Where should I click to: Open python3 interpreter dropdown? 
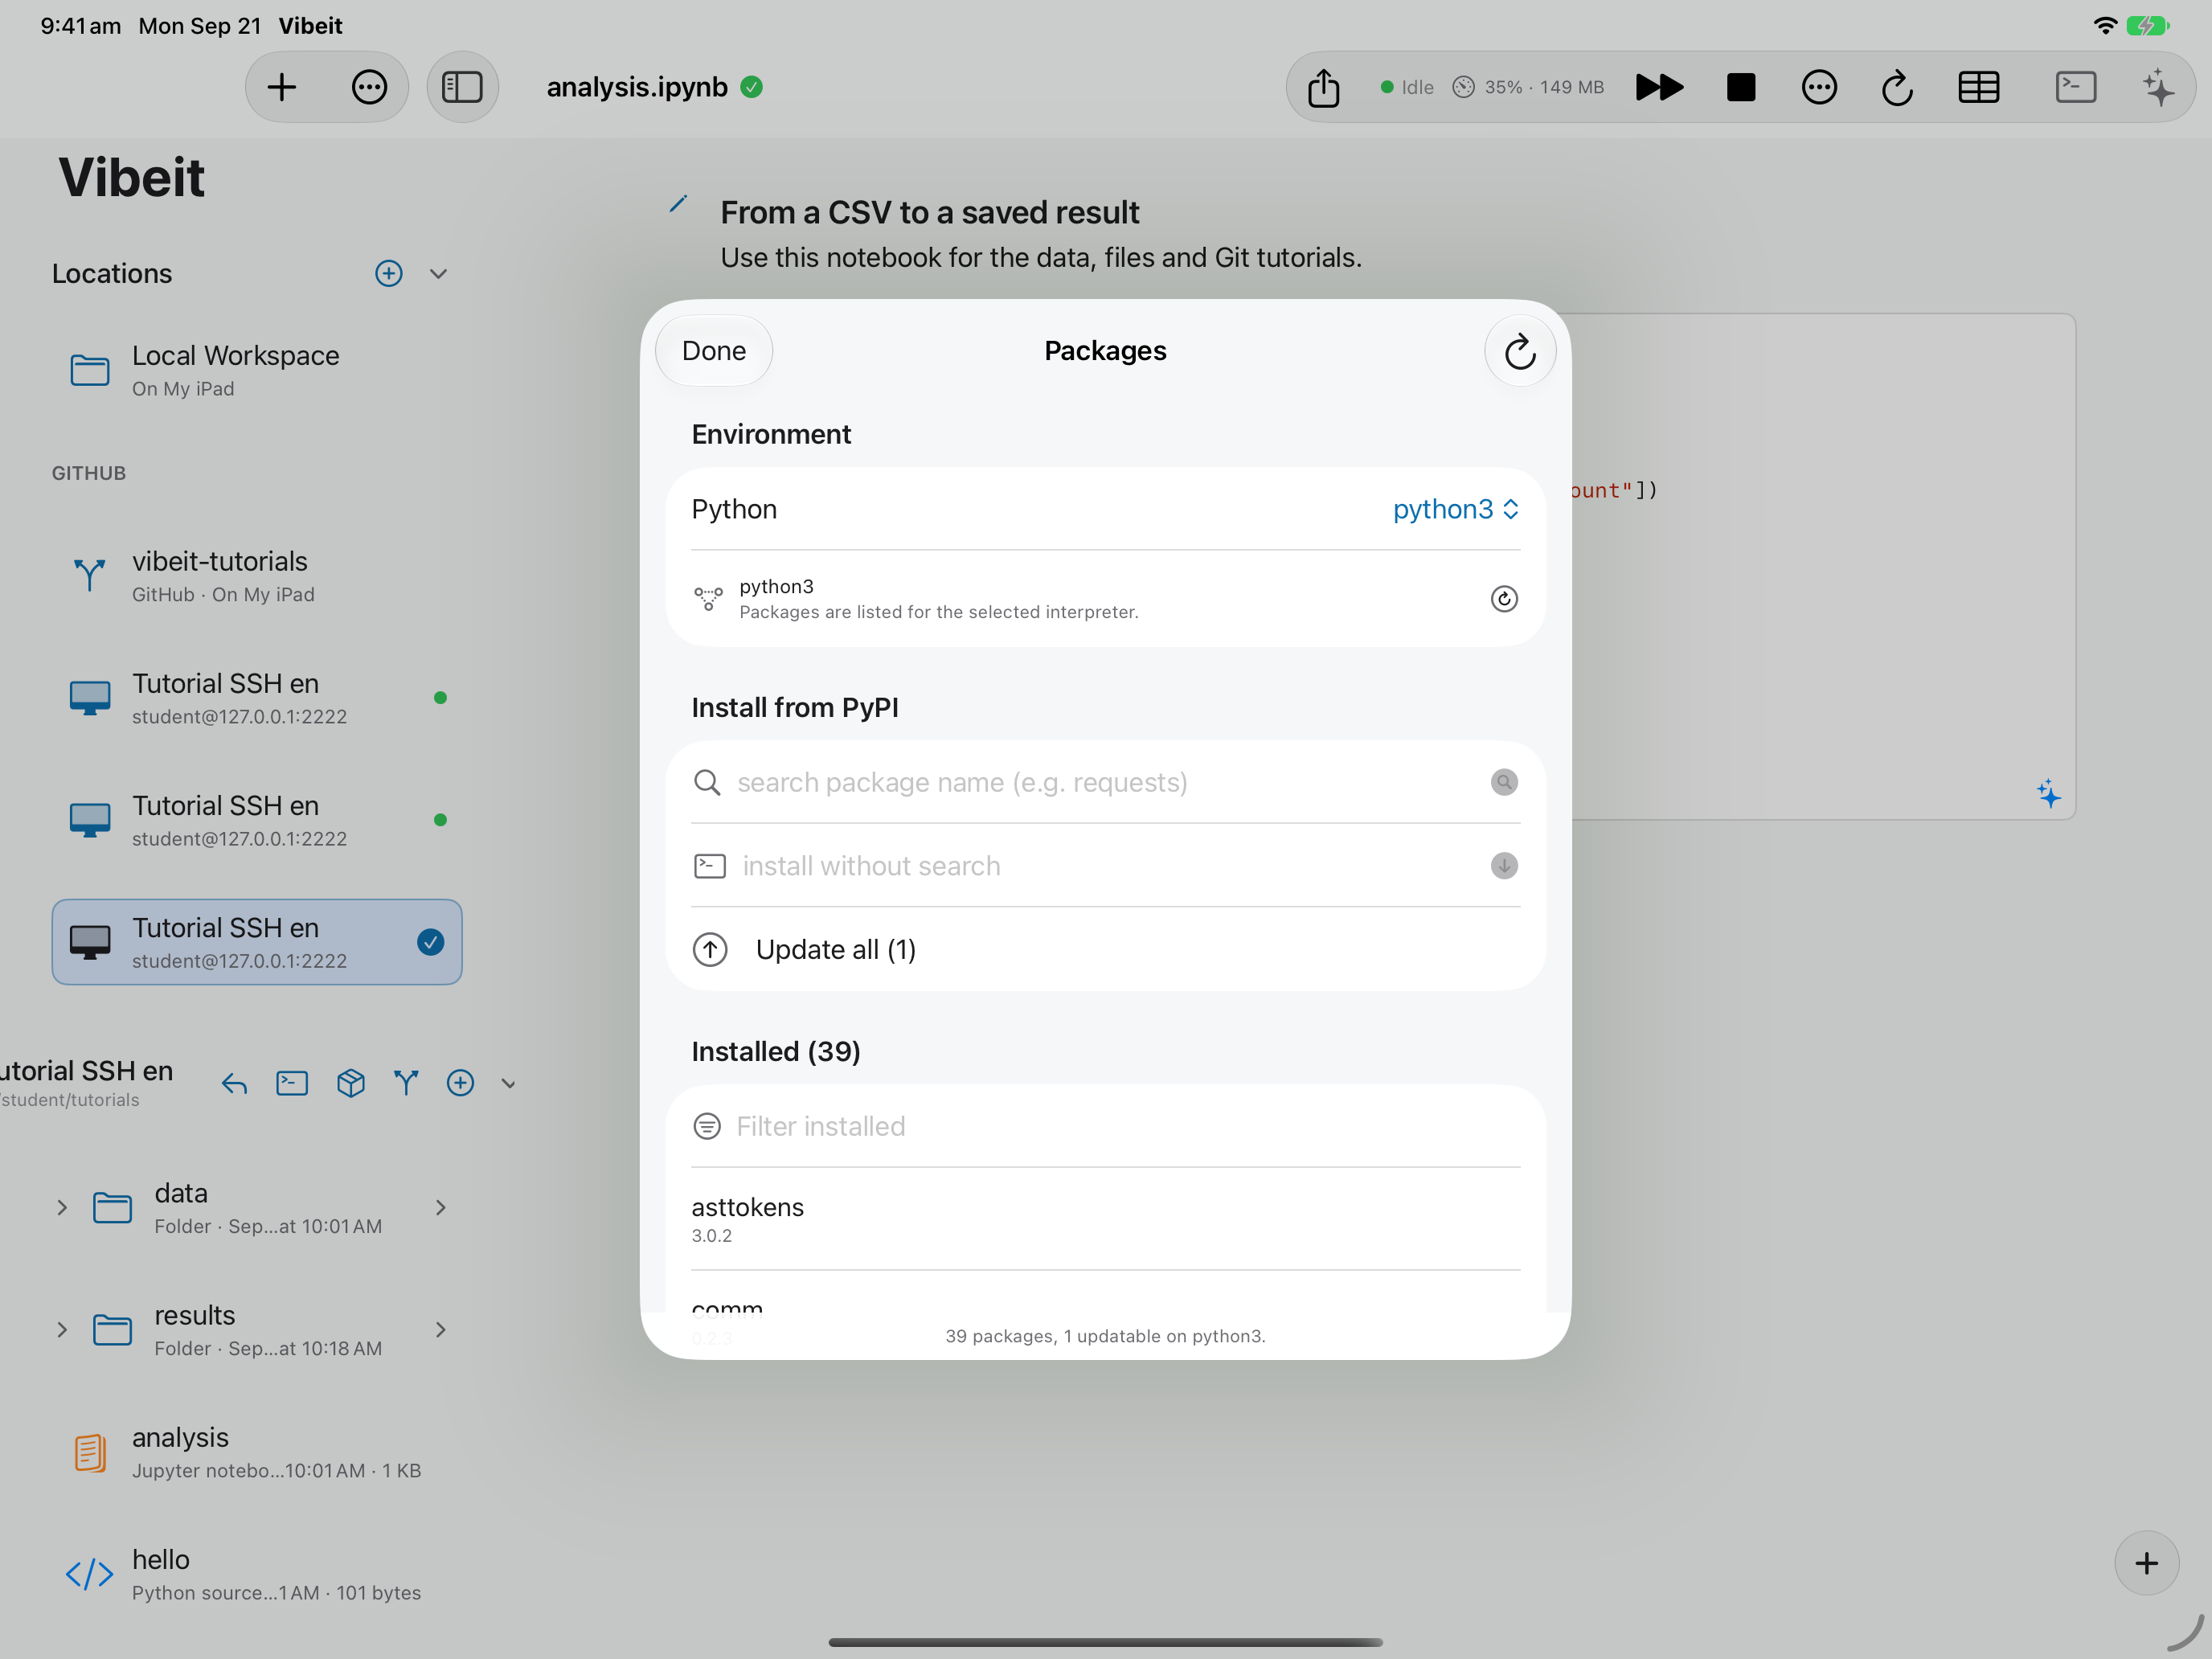coord(1456,509)
